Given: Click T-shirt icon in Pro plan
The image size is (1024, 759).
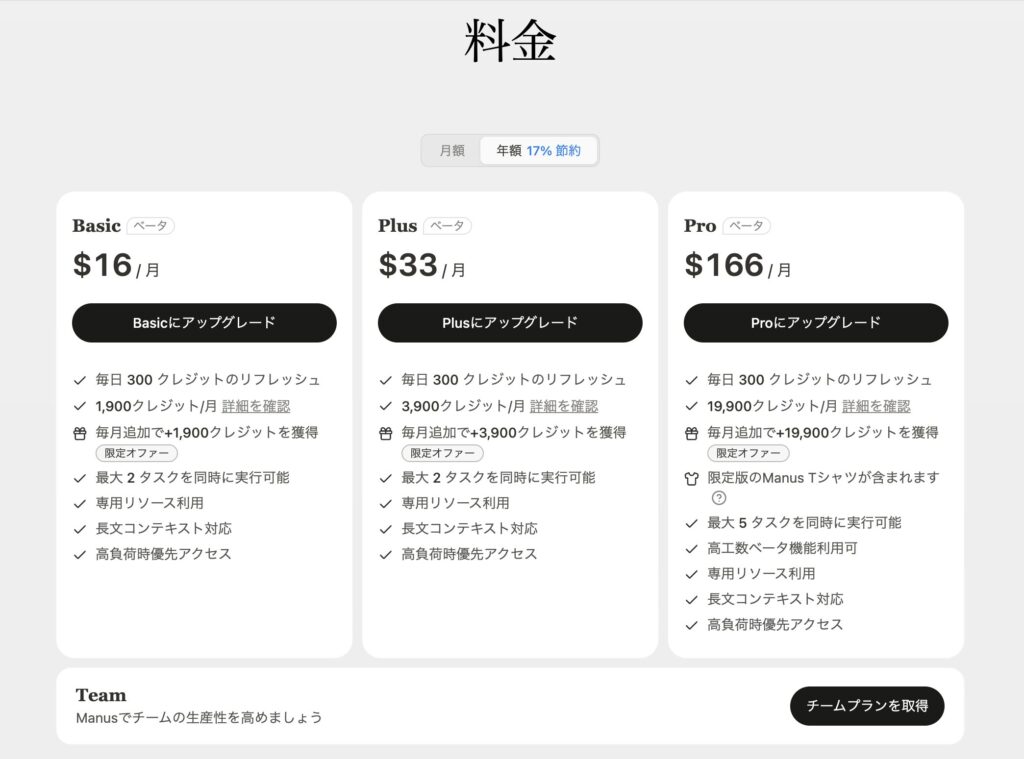Looking at the screenshot, I should coord(692,479).
